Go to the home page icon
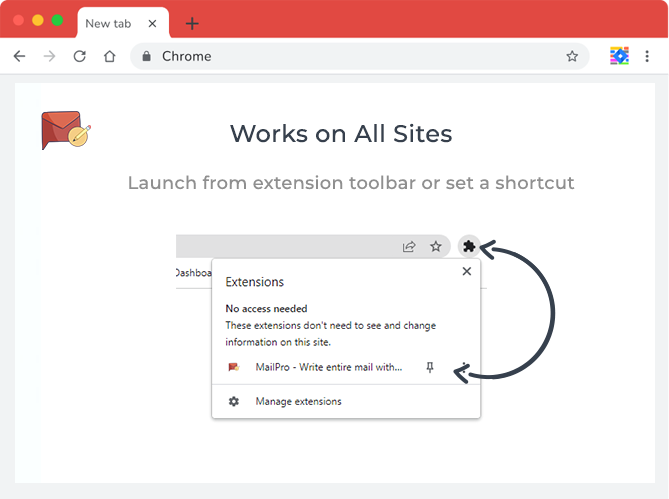Screen dimensions: 669x499 pyautogui.click(x=109, y=57)
